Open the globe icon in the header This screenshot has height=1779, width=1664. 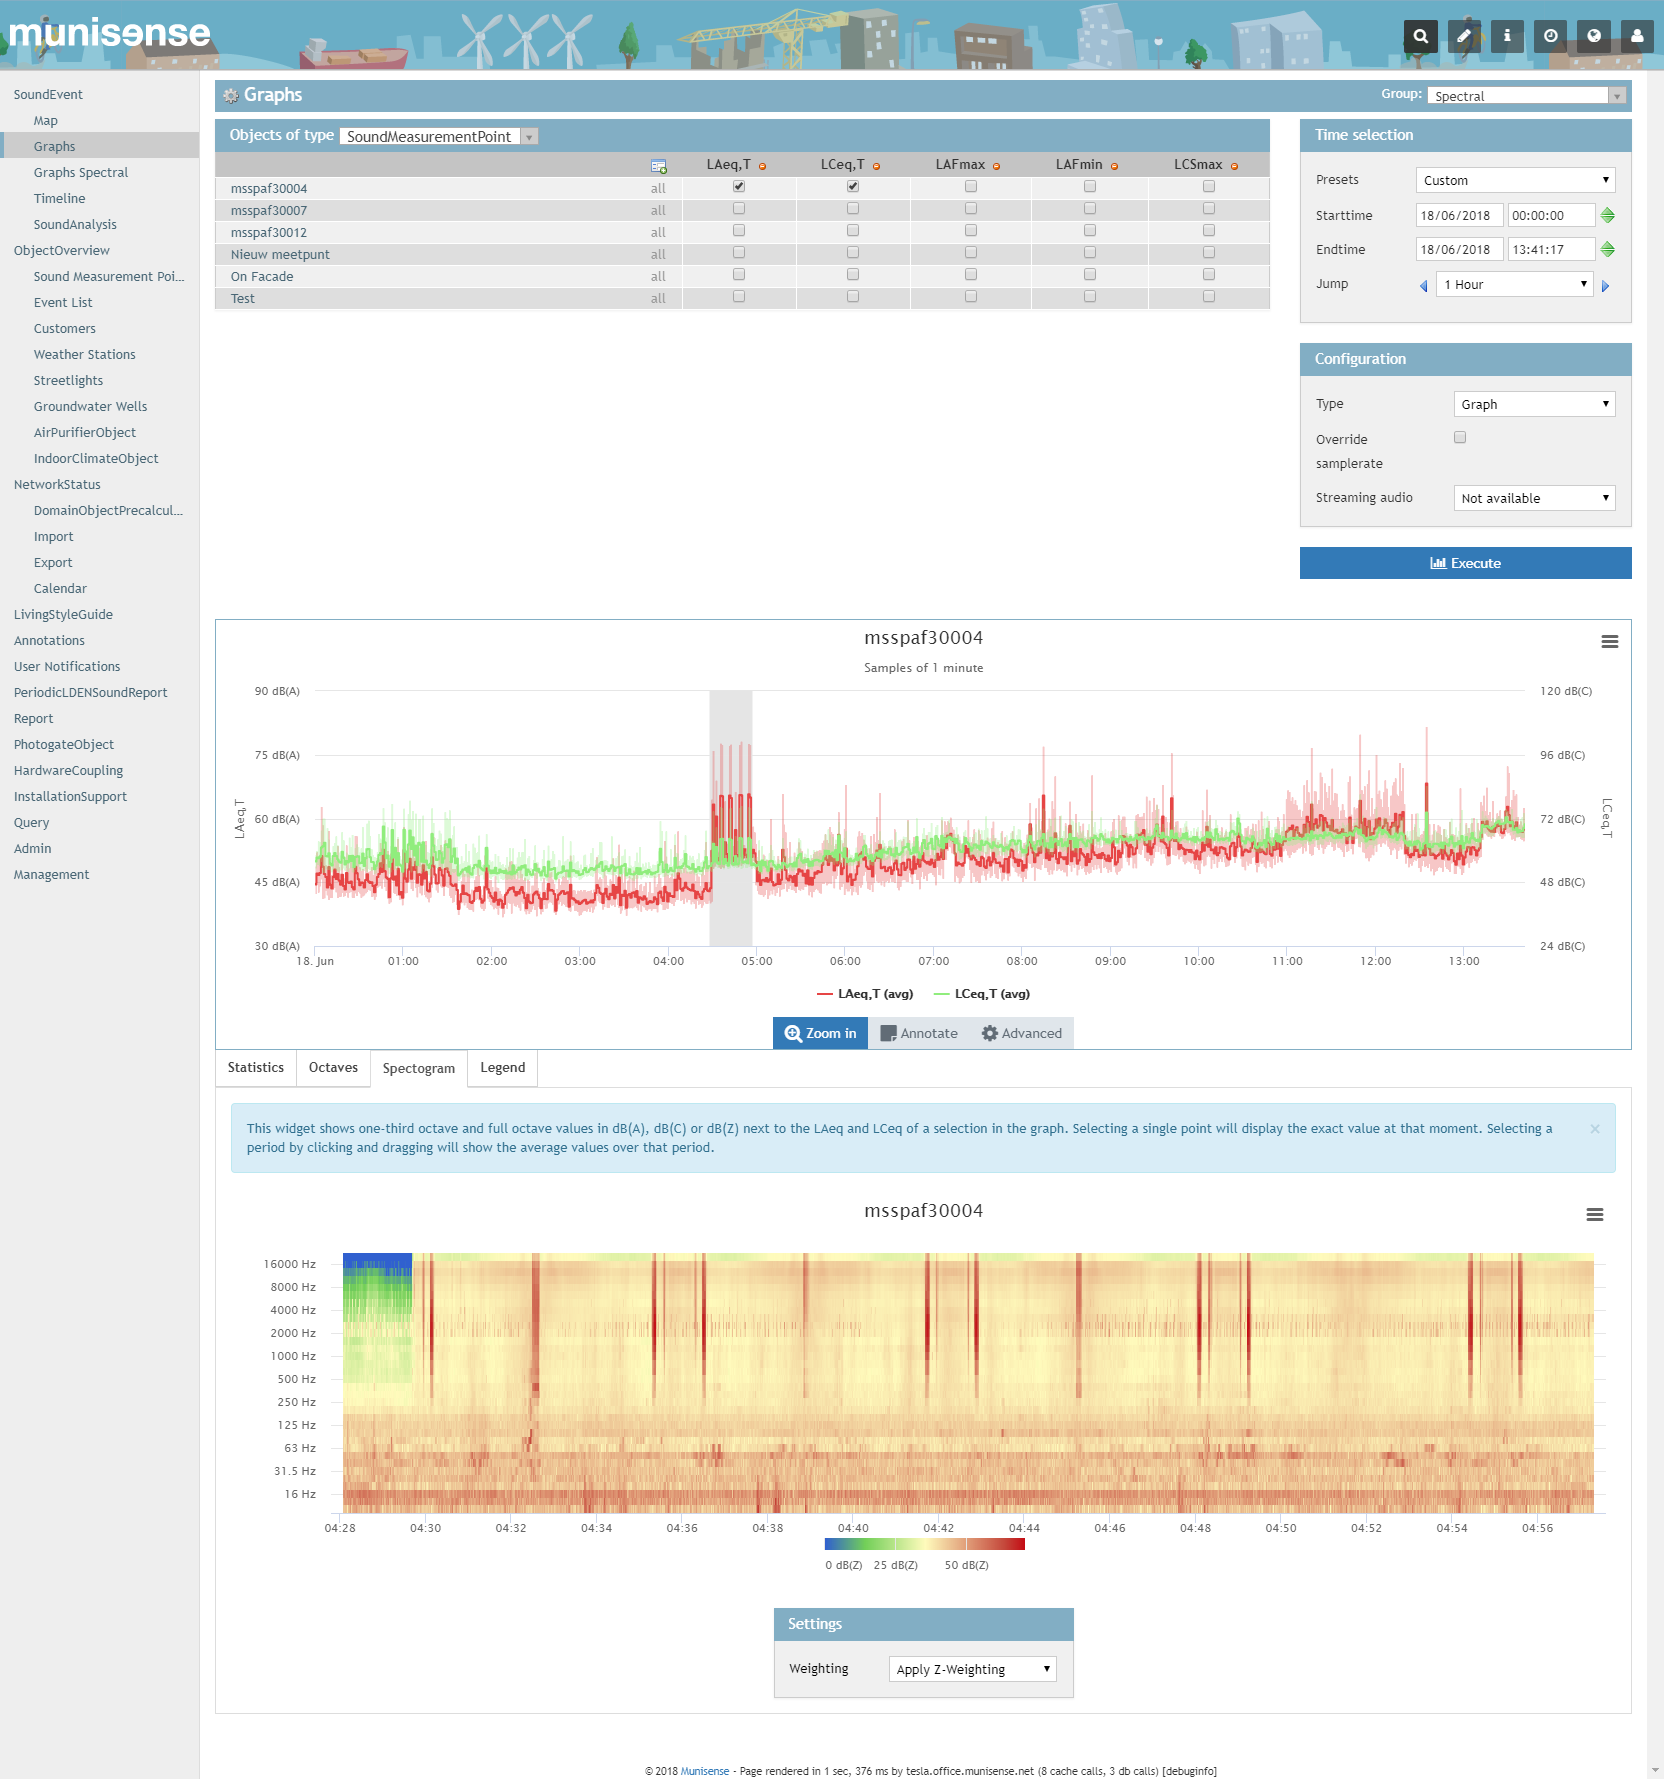(x=1593, y=36)
